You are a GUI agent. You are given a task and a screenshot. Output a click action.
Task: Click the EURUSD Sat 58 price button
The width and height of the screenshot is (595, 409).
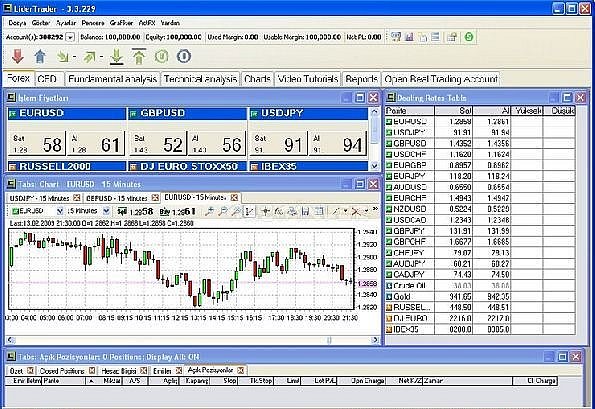(37, 143)
